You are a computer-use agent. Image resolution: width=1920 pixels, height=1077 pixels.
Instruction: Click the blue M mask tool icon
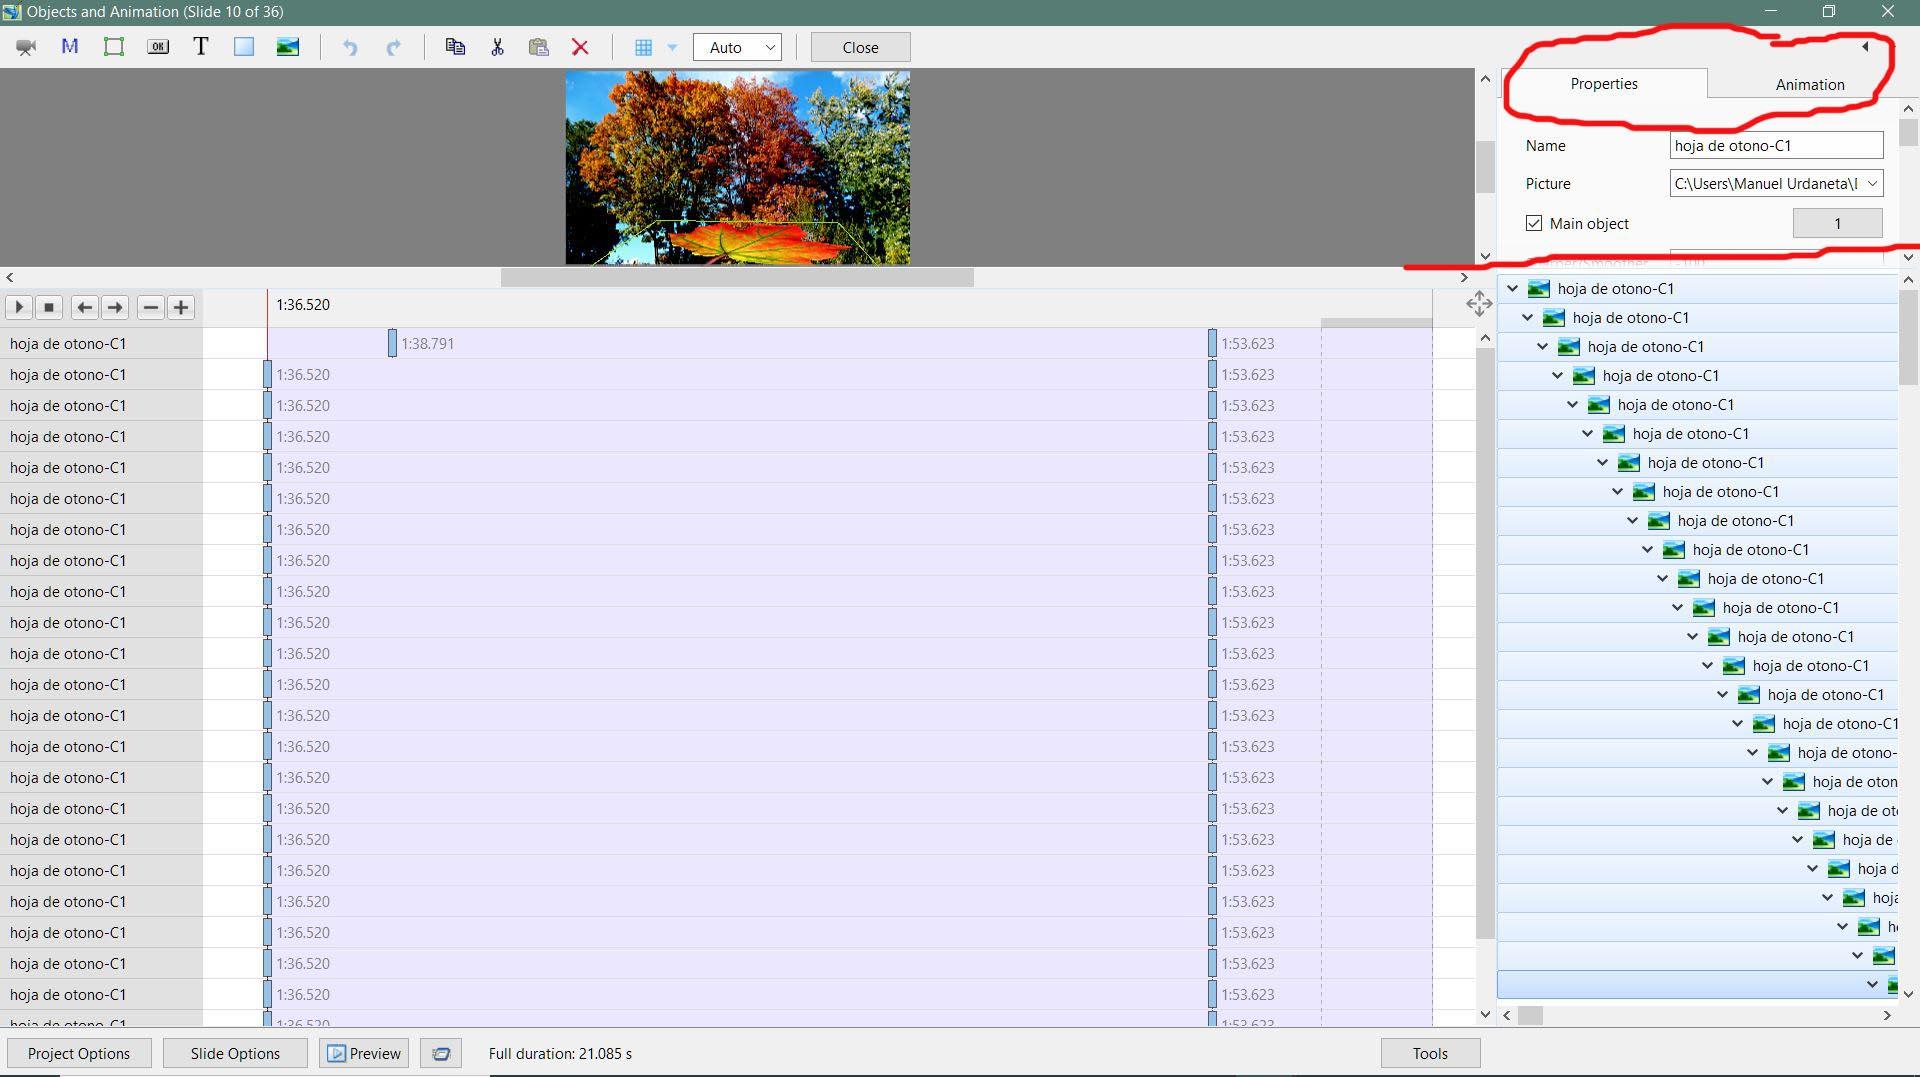coord(70,47)
